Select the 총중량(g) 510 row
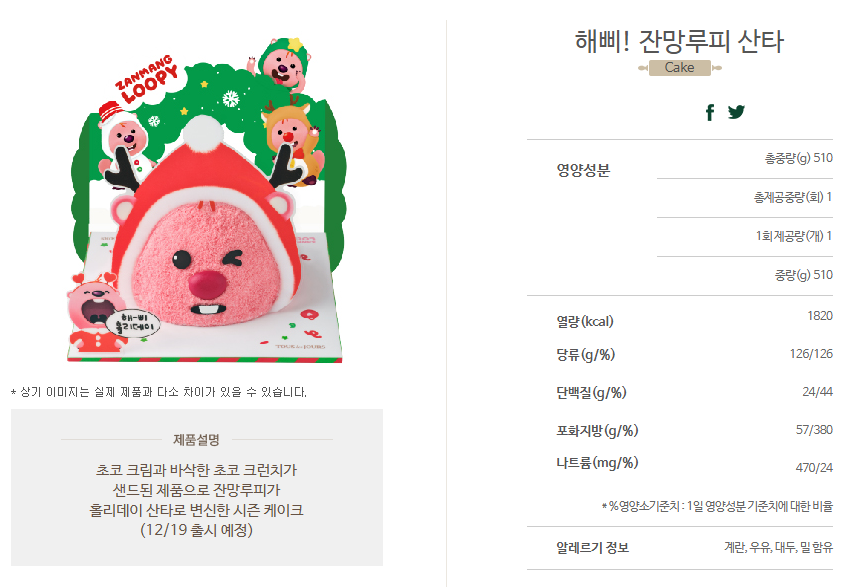Image resolution: width=848 pixels, height=587 pixels. [745, 158]
